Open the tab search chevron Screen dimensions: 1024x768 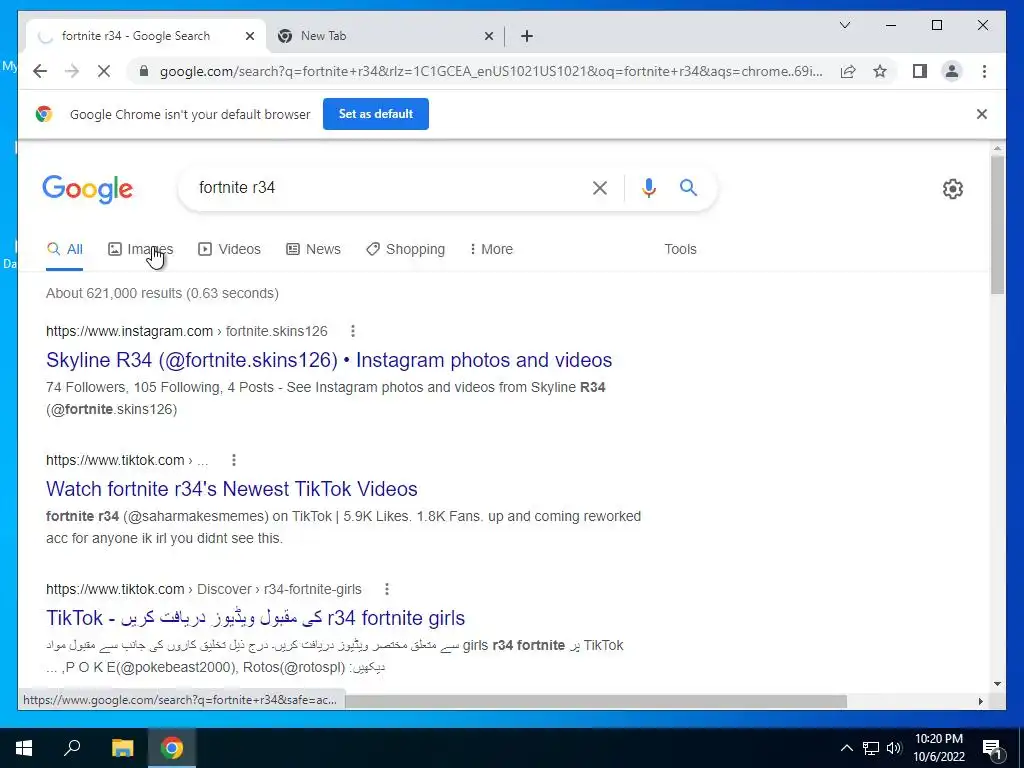844,25
